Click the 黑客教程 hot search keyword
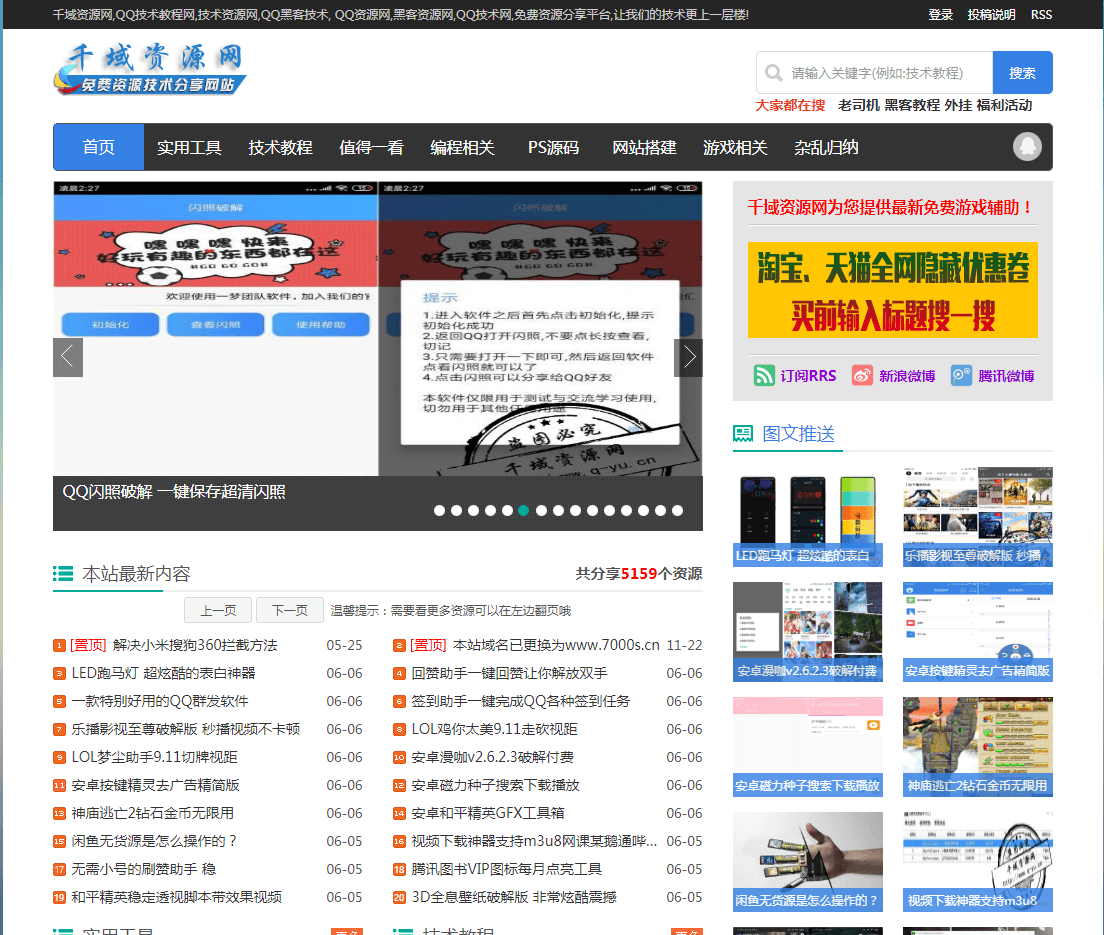Image resolution: width=1104 pixels, height=935 pixels. [912, 105]
